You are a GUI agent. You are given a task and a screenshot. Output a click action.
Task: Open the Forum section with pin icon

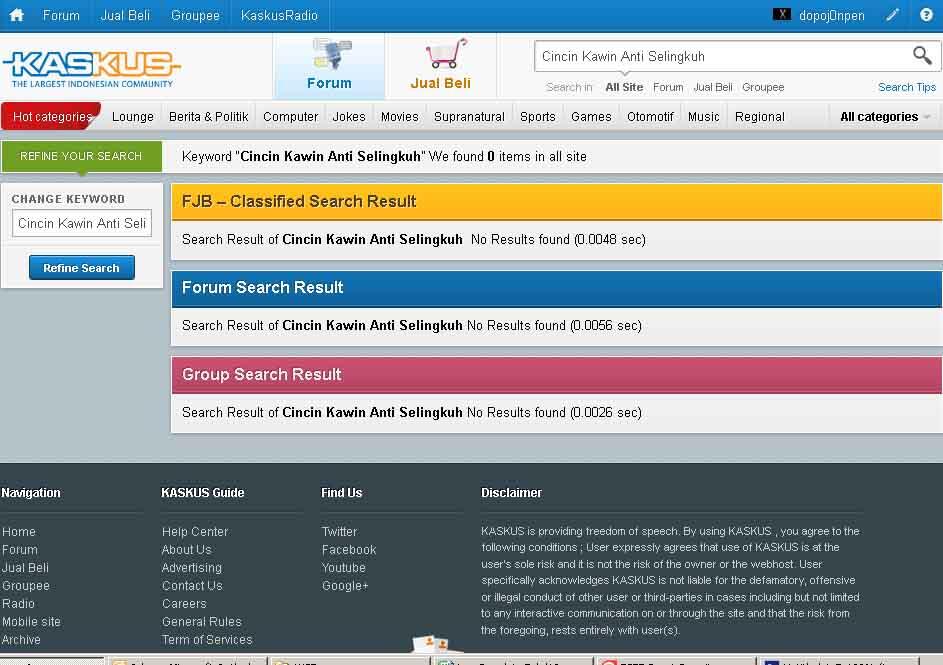[329, 65]
